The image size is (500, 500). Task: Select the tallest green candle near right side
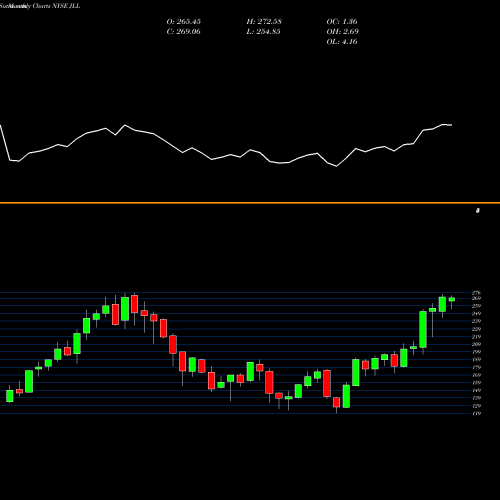[x=423, y=329]
